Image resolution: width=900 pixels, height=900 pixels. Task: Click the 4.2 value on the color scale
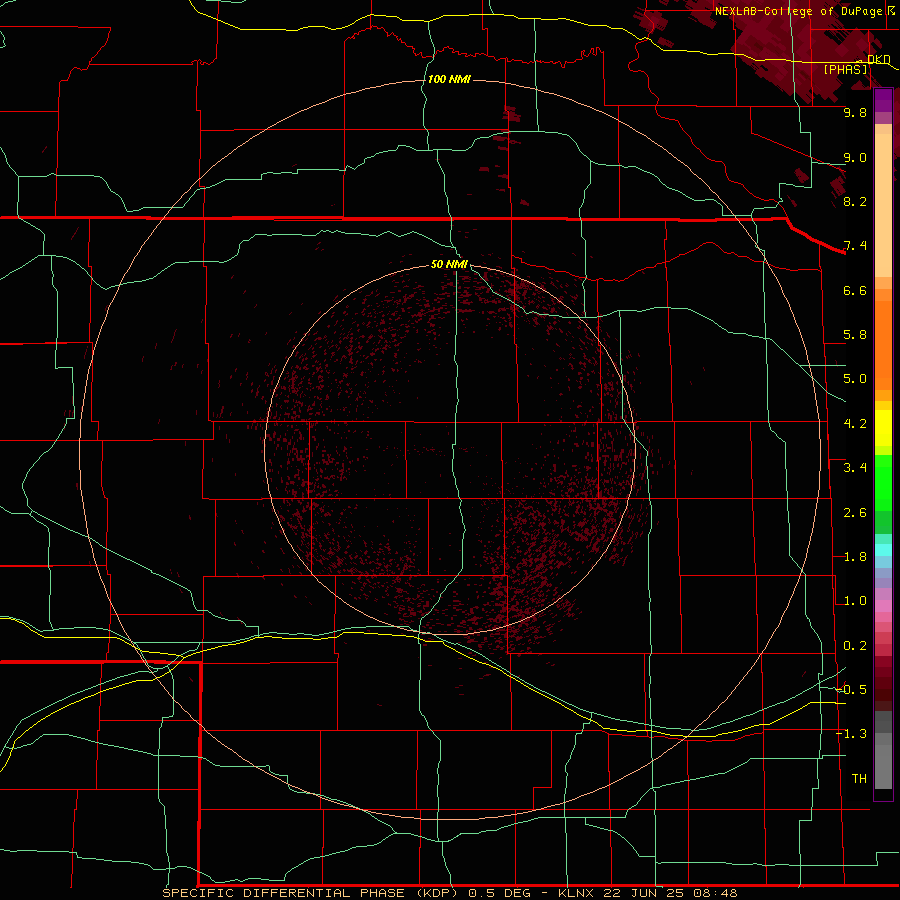[x=855, y=424]
